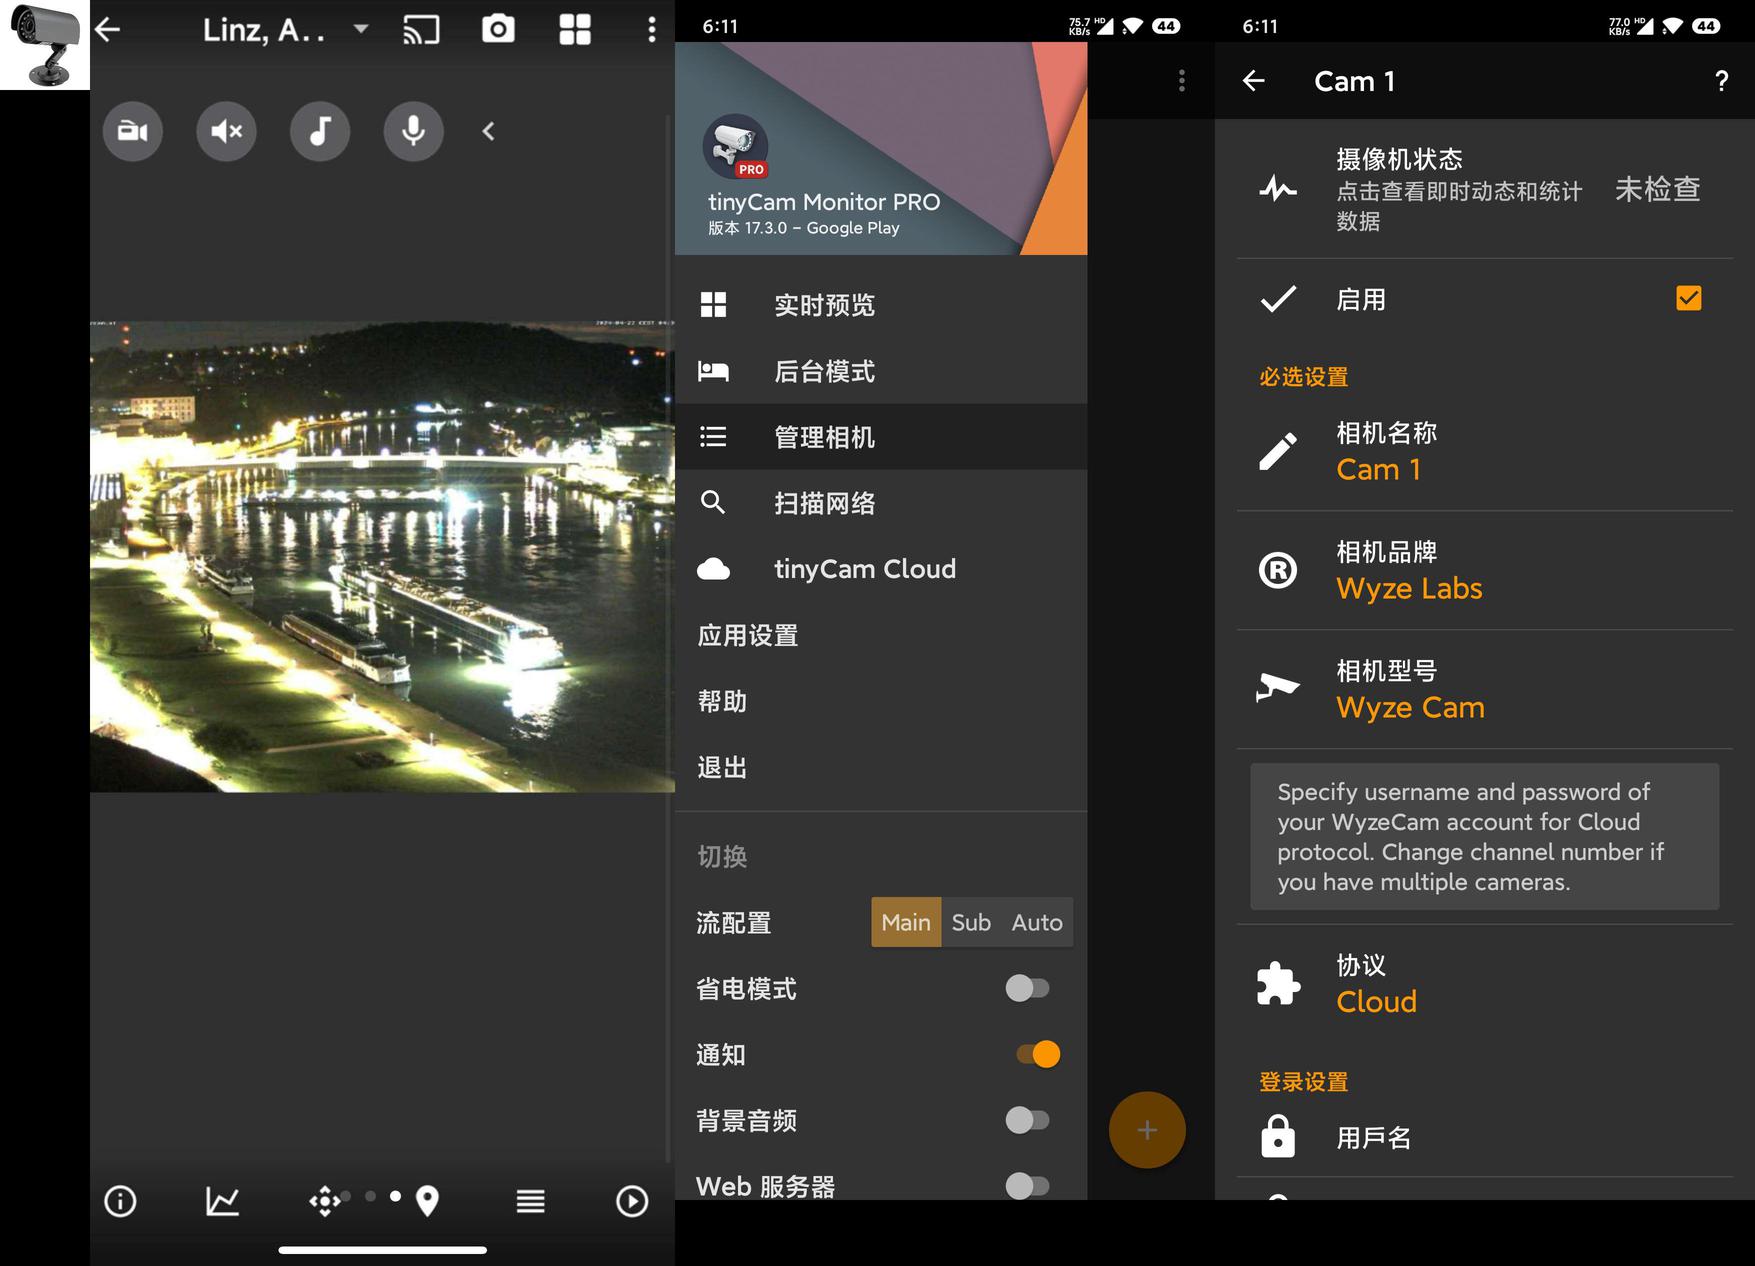Open overflow menu behind the drawer
The height and width of the screenshot is (1266, 1755).
(x=1182, y=81)
